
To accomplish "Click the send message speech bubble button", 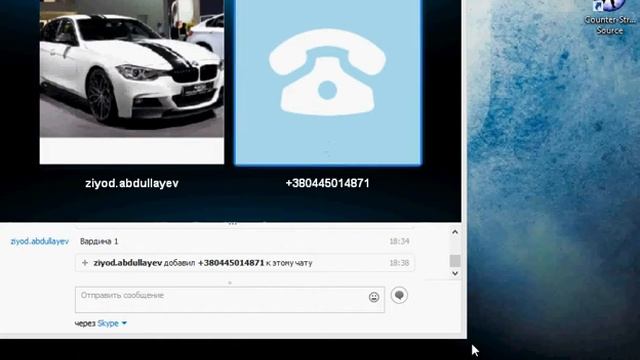I will [399, 295].
